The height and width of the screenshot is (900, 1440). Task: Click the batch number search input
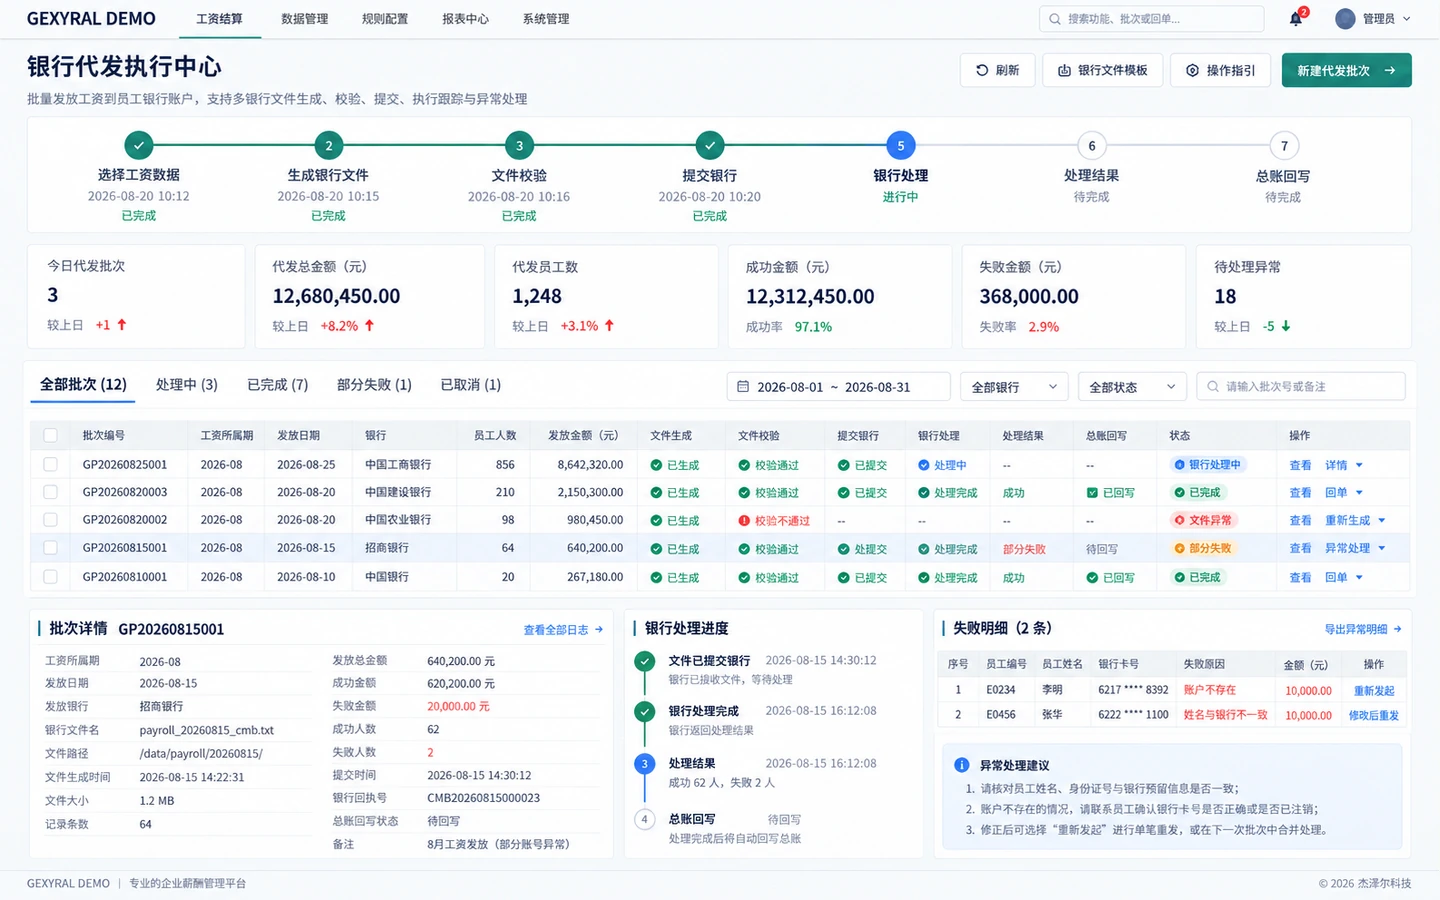click(x=1301, y=387)
